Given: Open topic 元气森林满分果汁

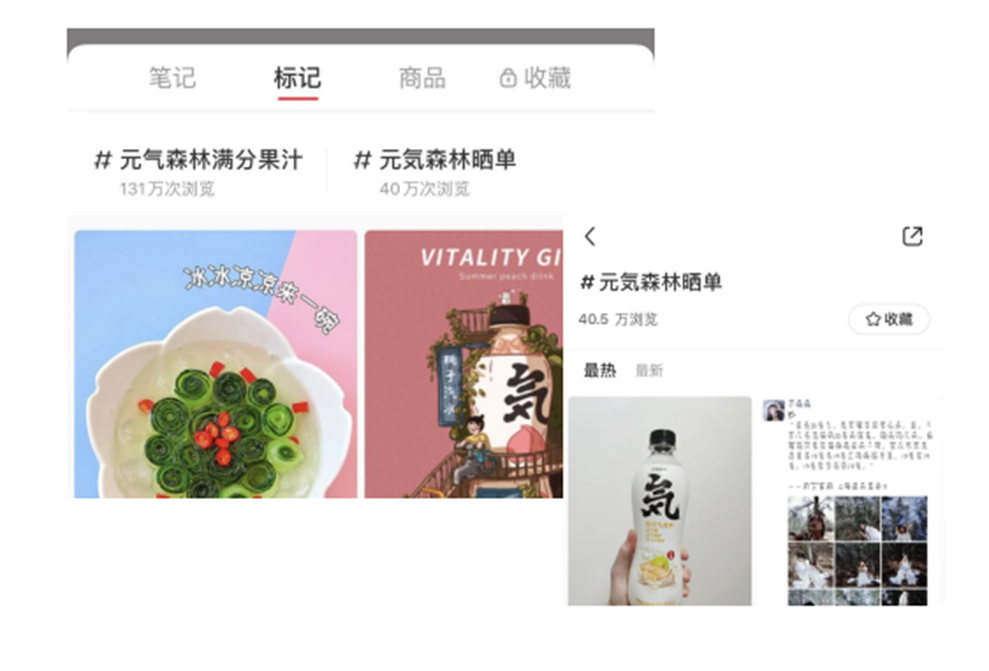Looking at the screenshot, I should 198,170.
